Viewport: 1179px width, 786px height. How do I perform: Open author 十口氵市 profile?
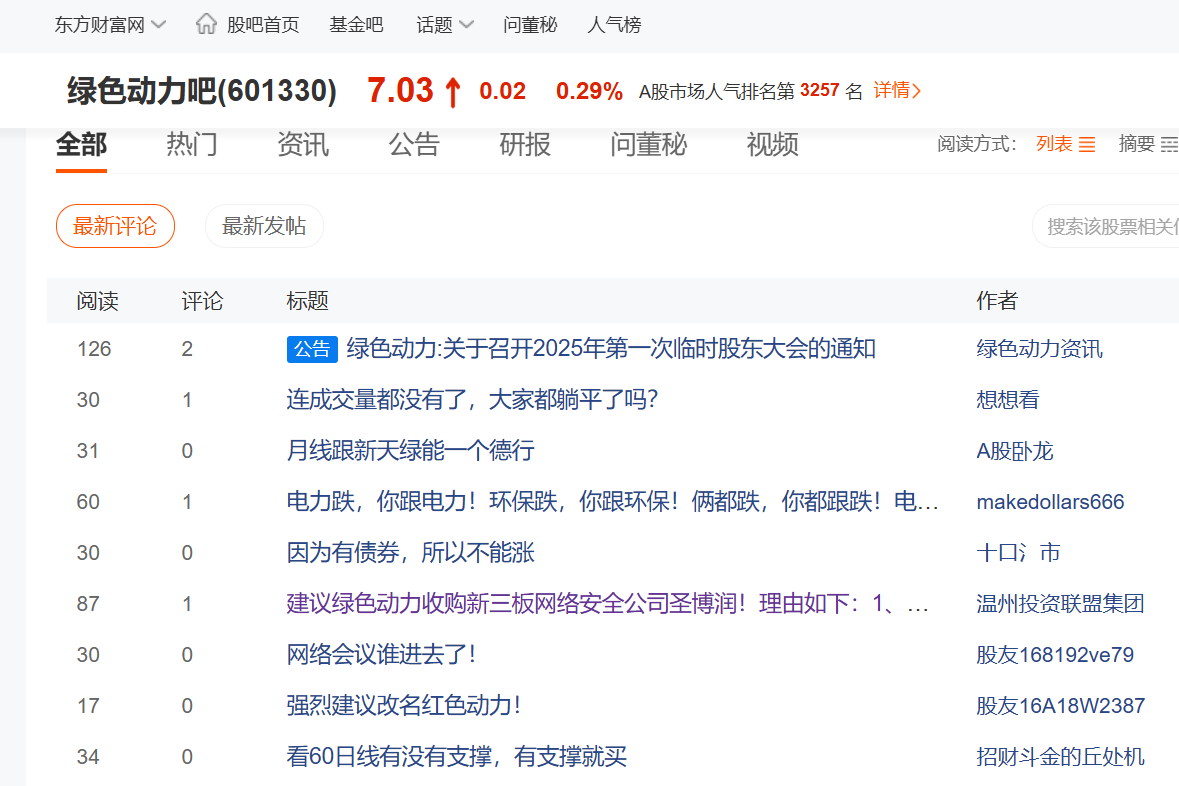[1018, 553]
